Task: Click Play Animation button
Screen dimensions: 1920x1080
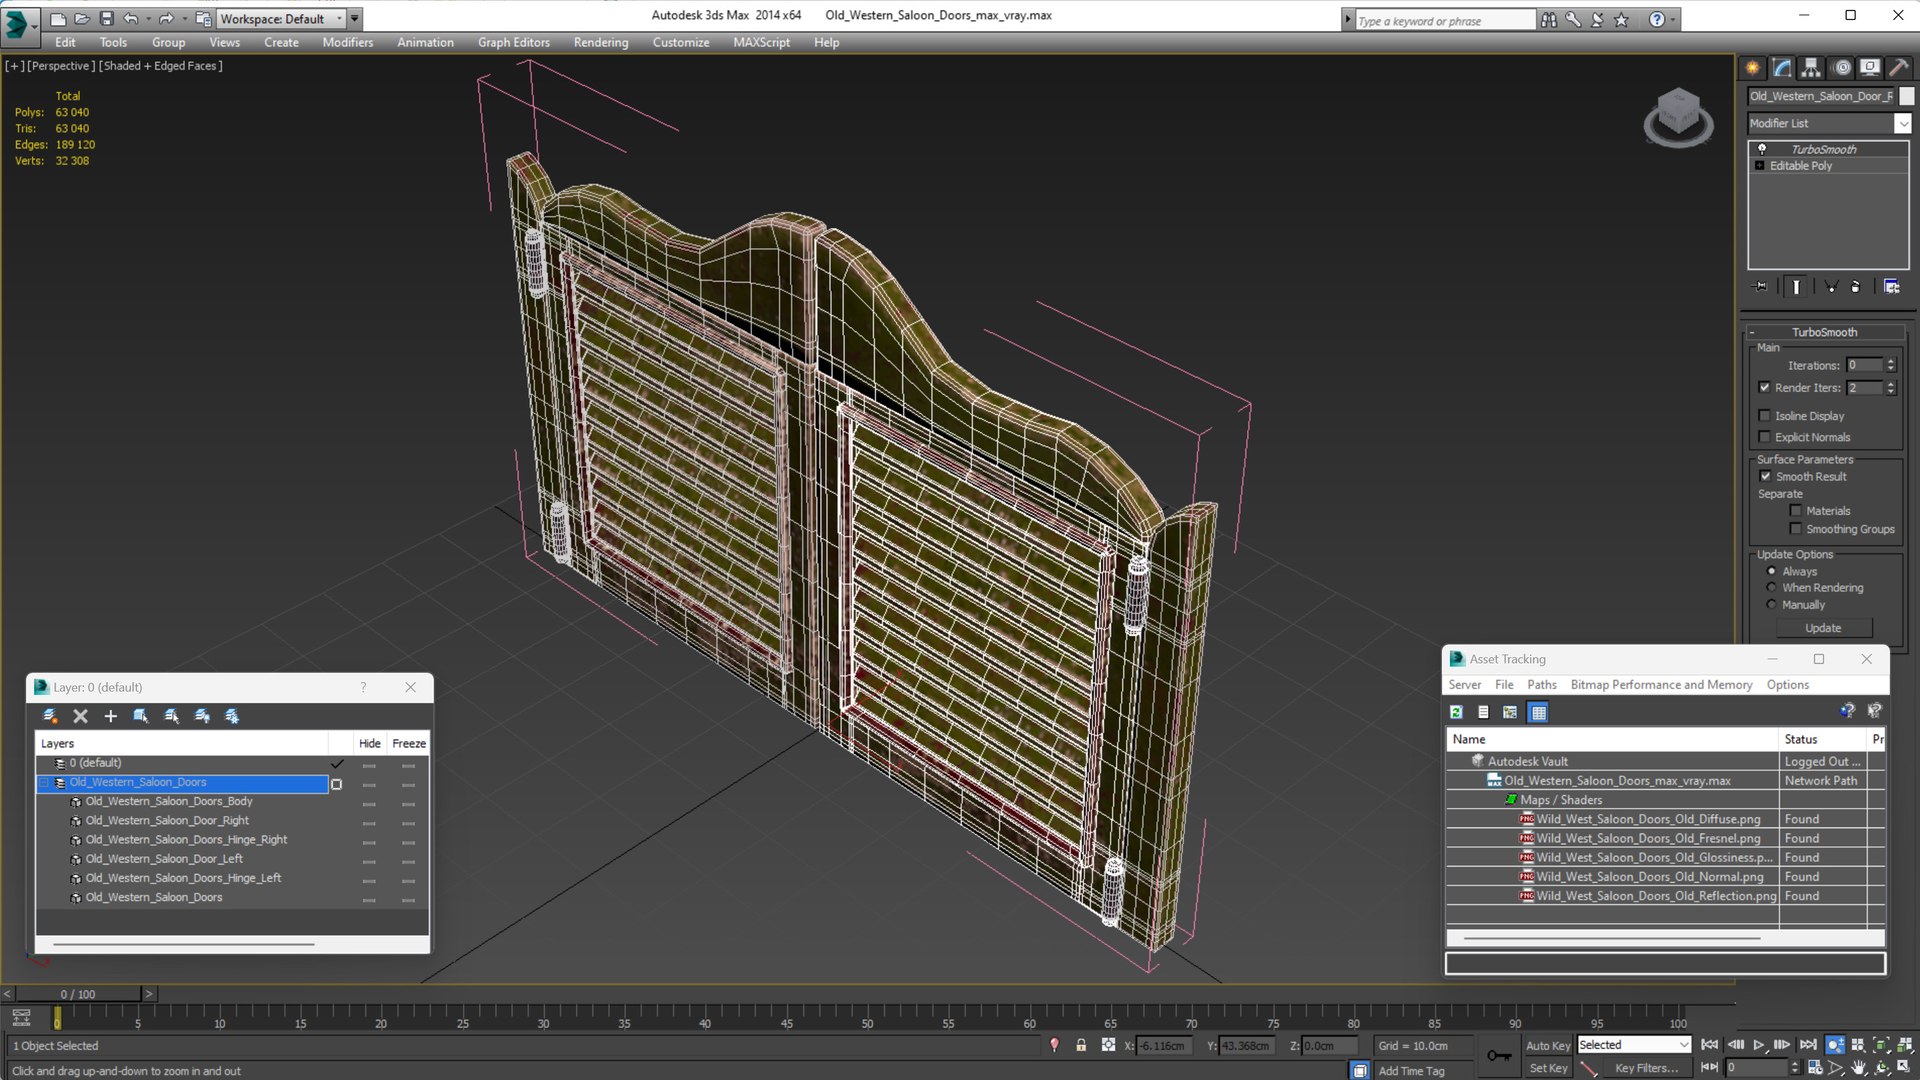Action: coord(1759,1045)
